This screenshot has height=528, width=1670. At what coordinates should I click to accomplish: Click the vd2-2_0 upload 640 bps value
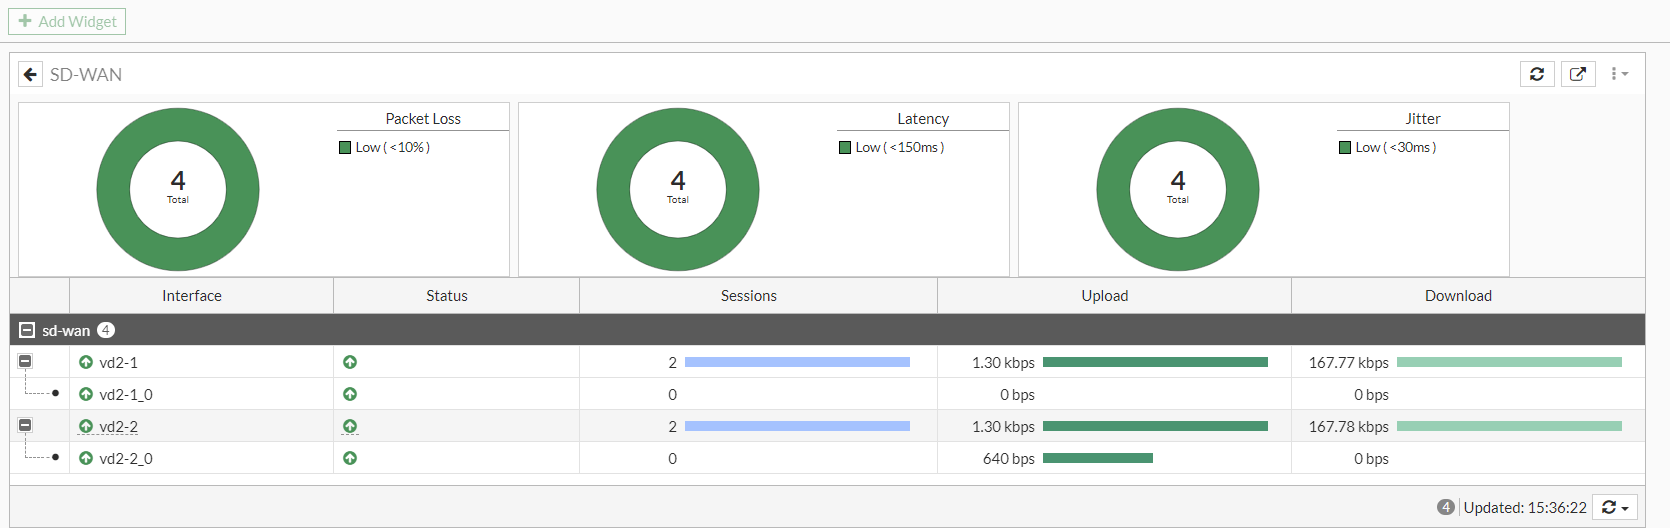(1009, 458)
